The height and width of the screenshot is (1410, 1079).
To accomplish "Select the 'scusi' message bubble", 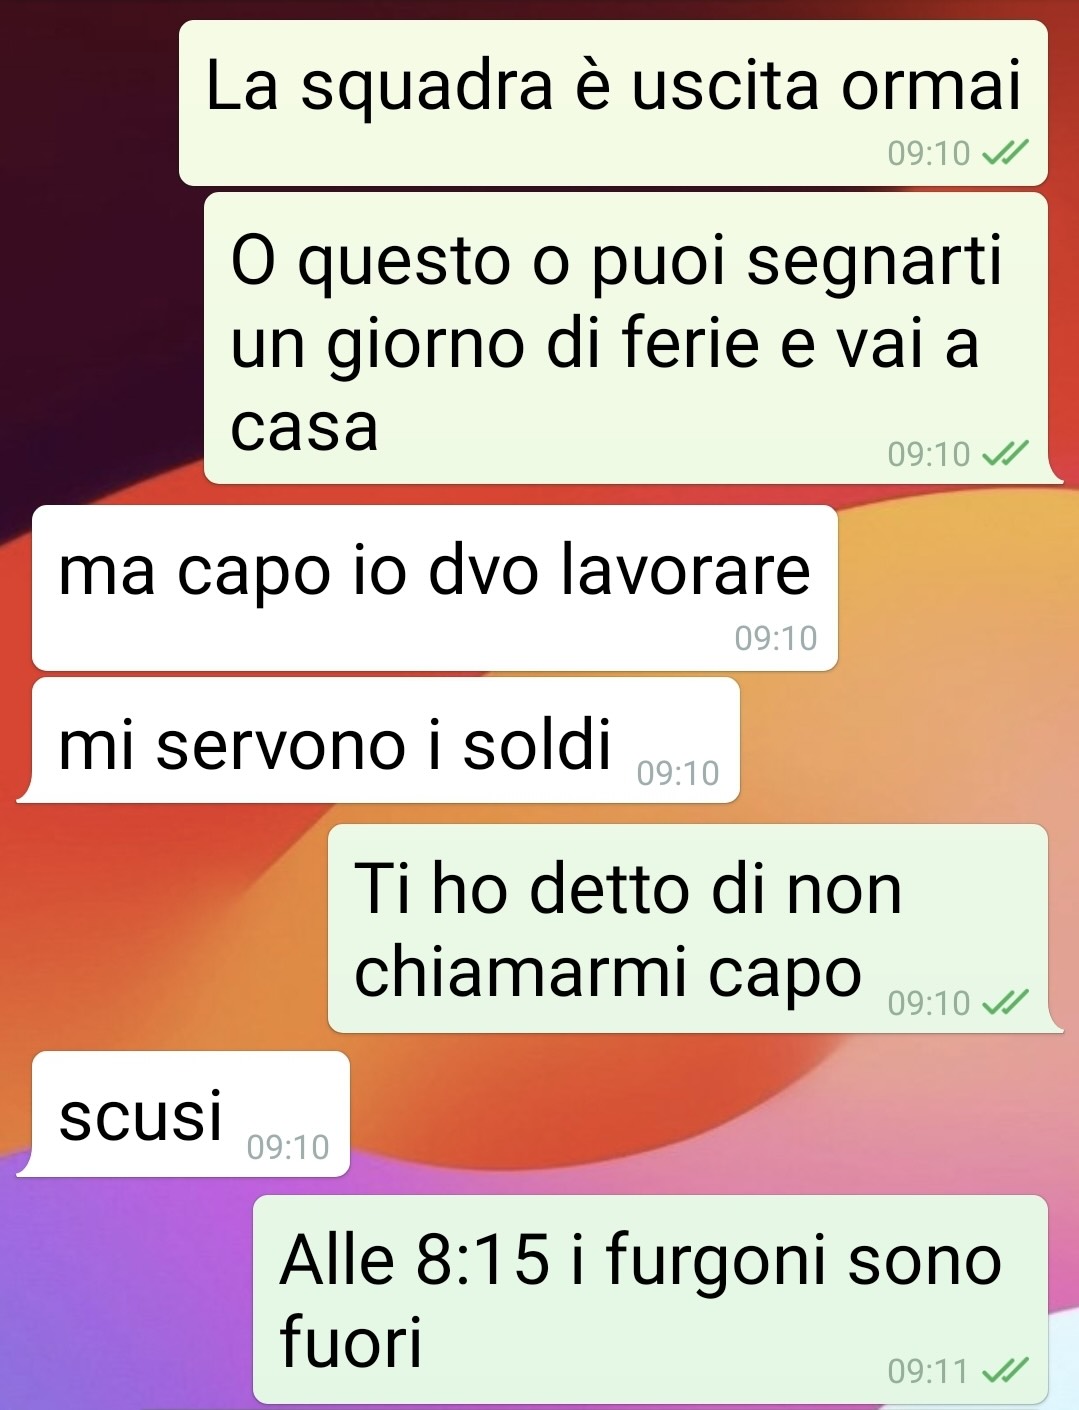I will point(191,1114).
